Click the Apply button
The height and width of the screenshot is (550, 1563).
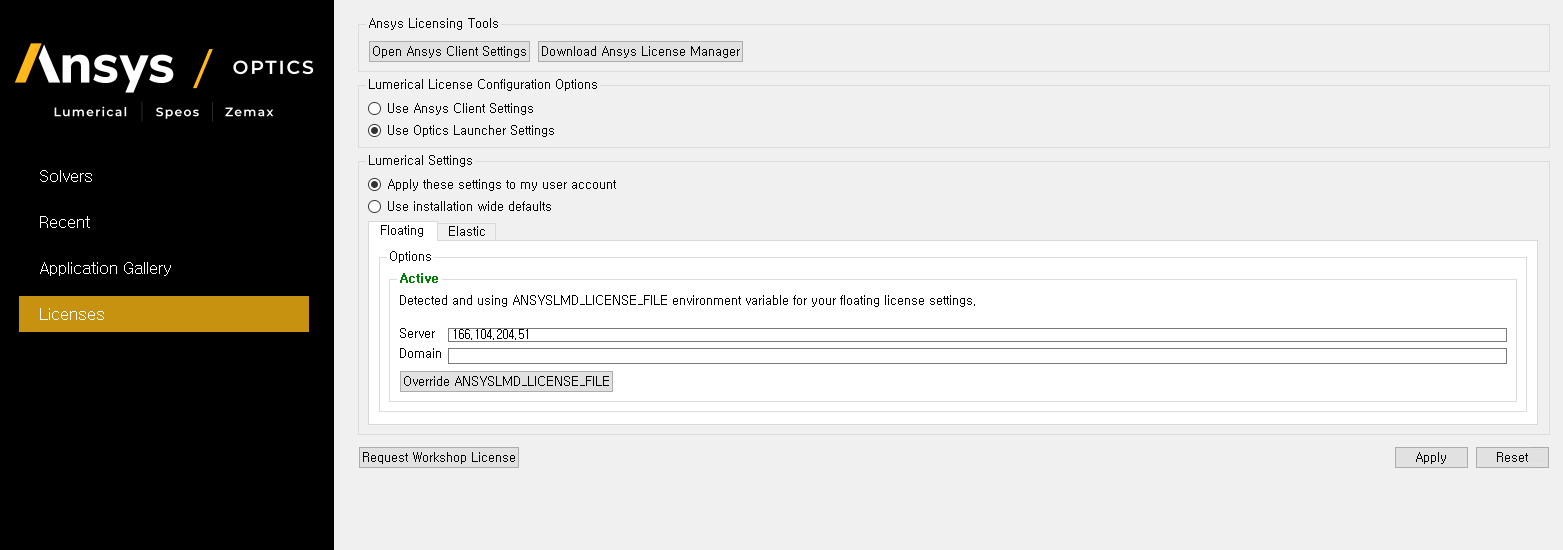[x=1431, y=457]
